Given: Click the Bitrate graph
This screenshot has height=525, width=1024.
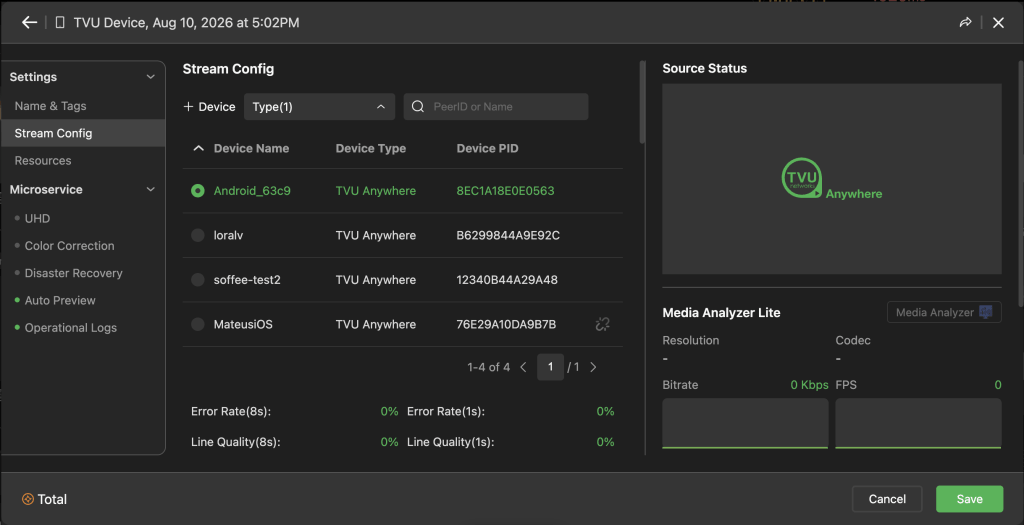Looking at the screenshot, I should (745, 423).
